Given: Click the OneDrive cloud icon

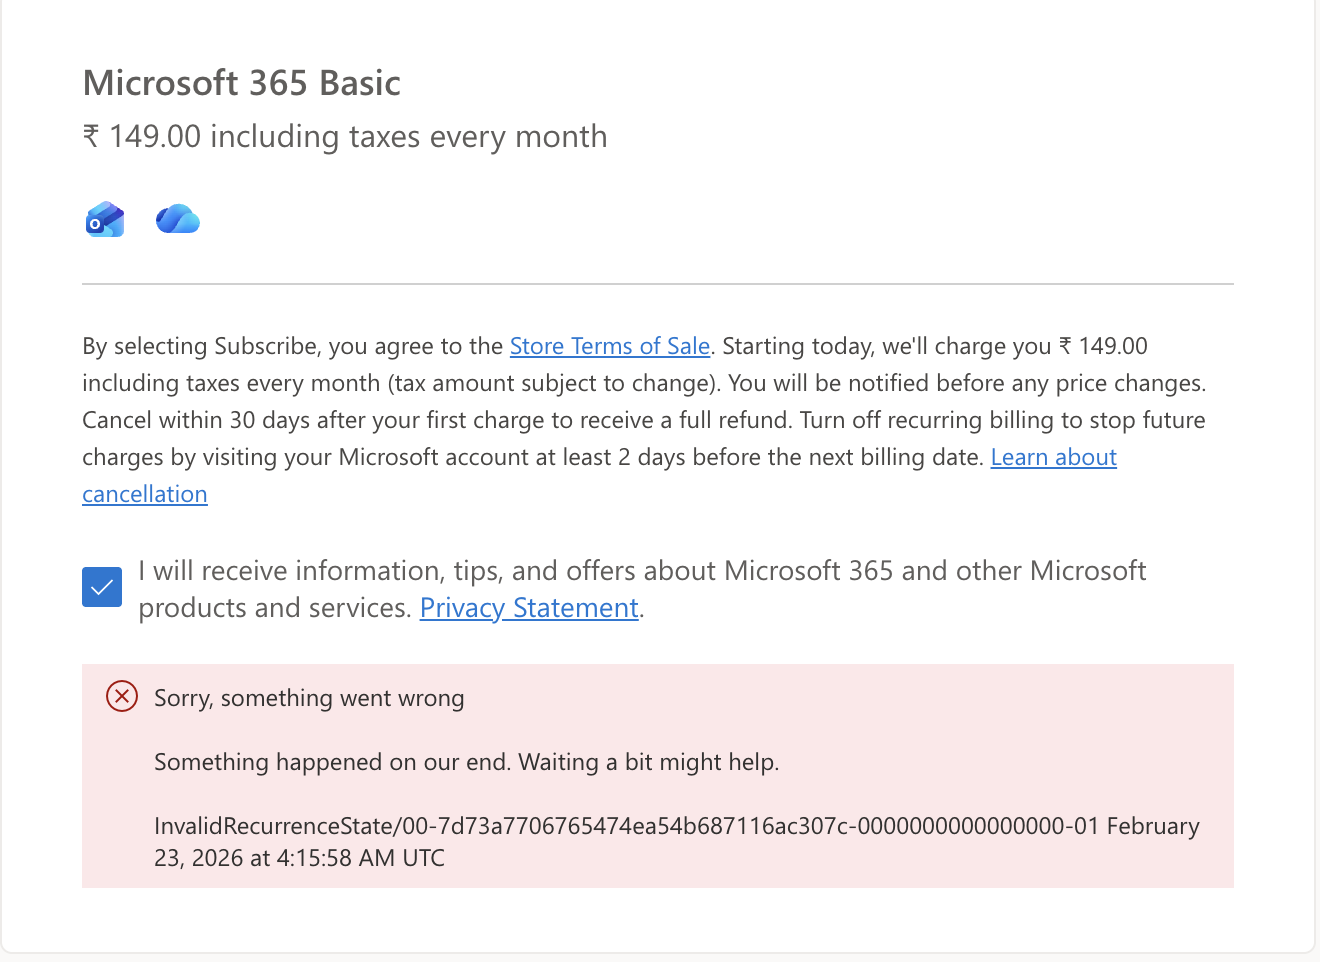Looking at the screenshot, I should click(x=178, y=219).
